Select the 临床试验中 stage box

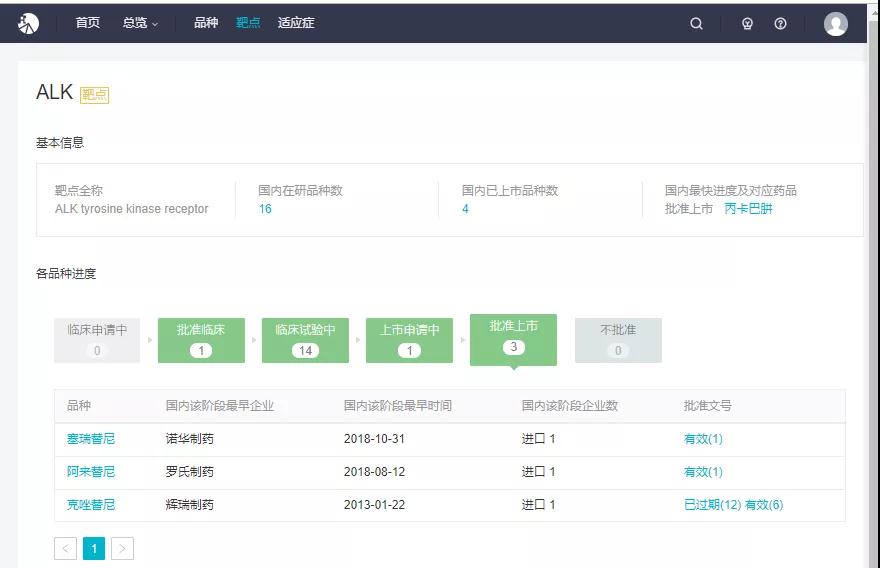[x=305, y=340]
